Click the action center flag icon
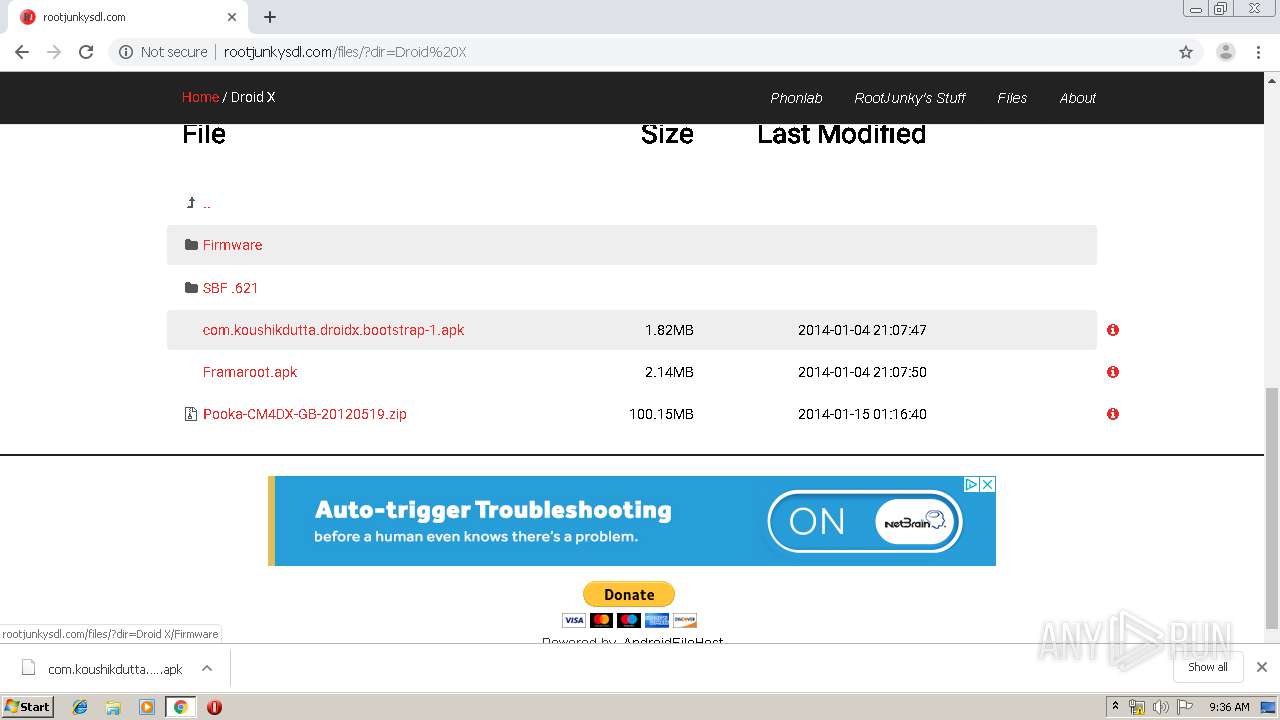 (1185, 707)
